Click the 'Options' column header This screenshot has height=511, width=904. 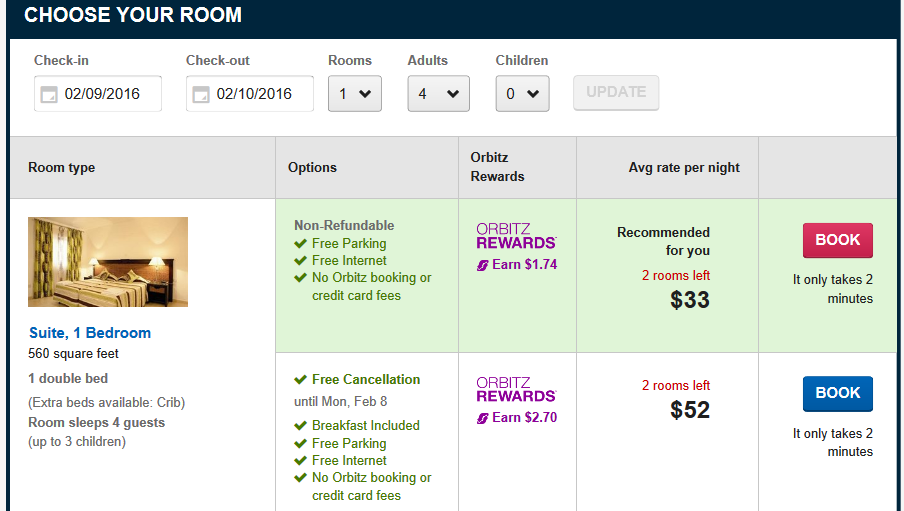[x=312, y=167]
